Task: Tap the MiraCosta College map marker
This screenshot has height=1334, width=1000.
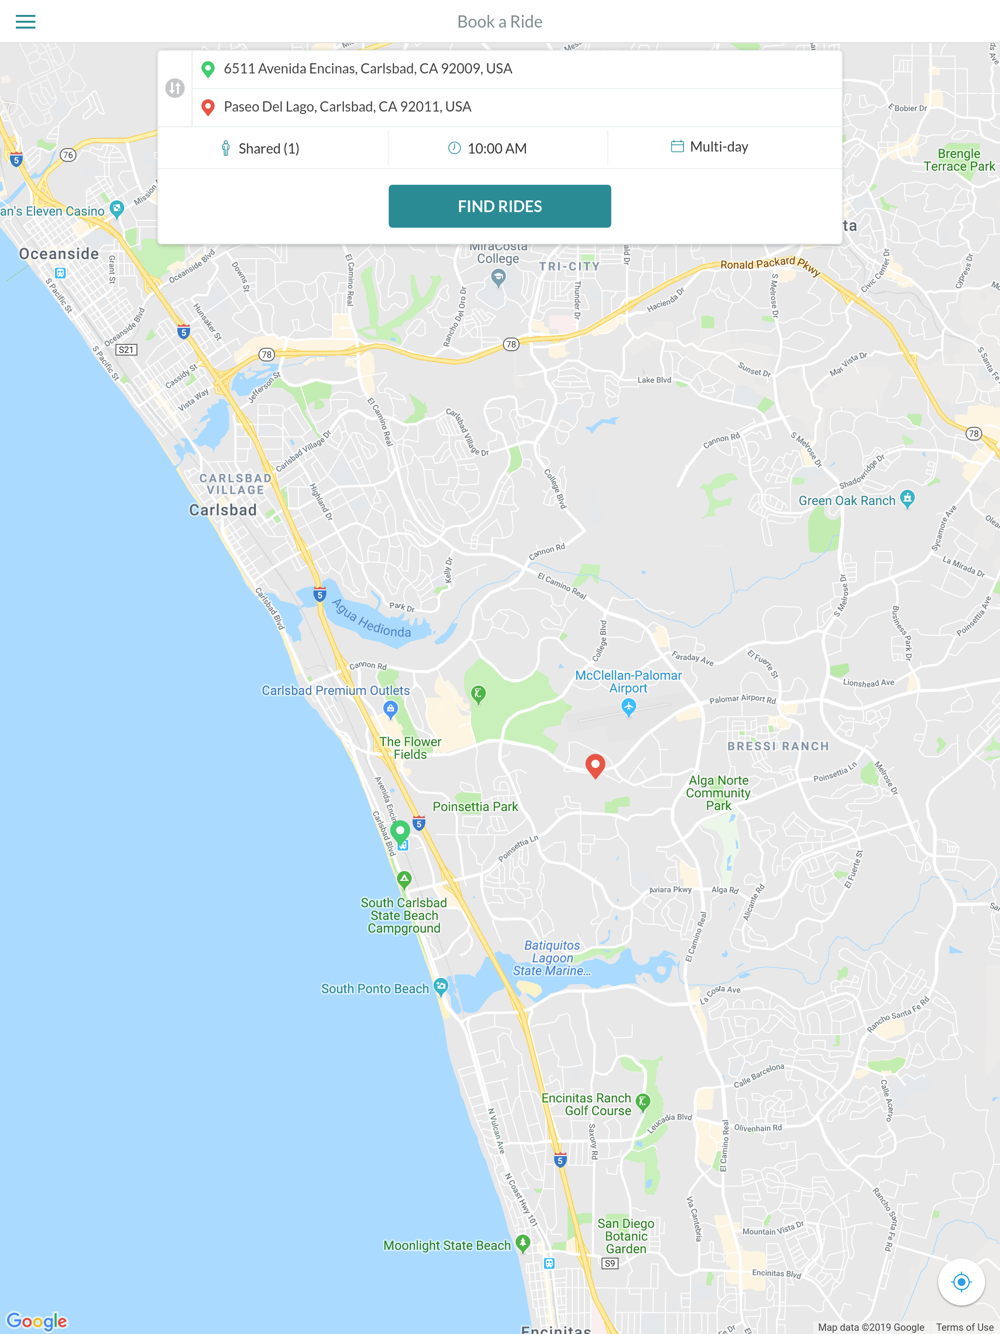Action: pos(498,278)
